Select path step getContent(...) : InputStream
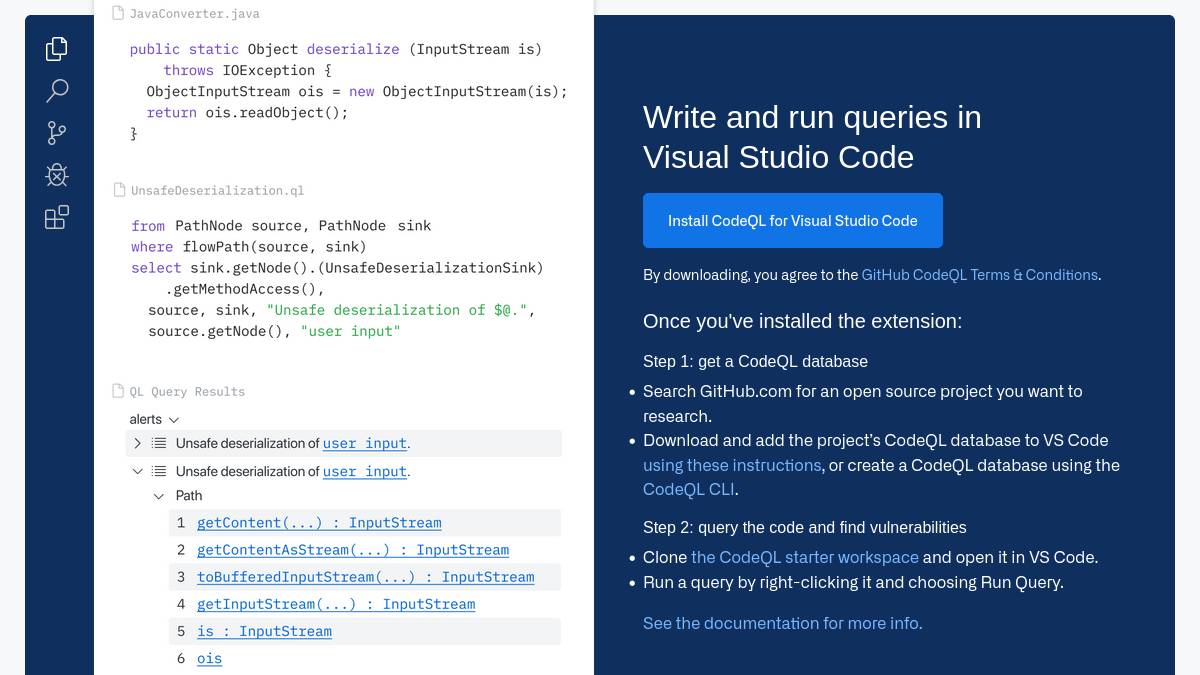Image resolution: width=1200 pixels, height=675 pixels. point(319,522)
